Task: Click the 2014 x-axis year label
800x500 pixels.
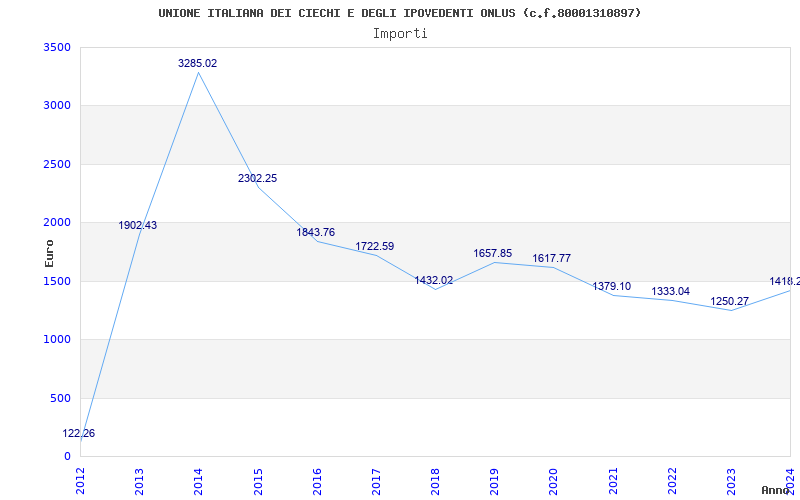Action: (x=198, y=481)
